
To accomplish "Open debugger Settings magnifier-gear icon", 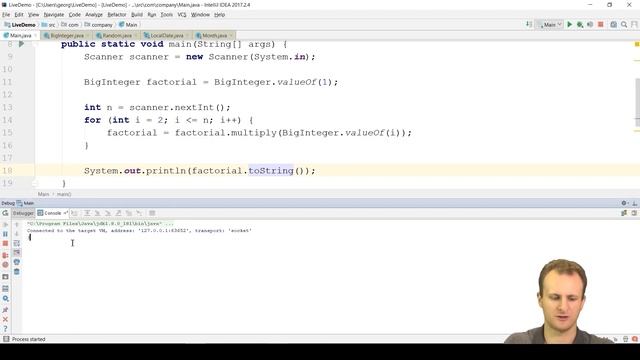I will tap(5, 298).
